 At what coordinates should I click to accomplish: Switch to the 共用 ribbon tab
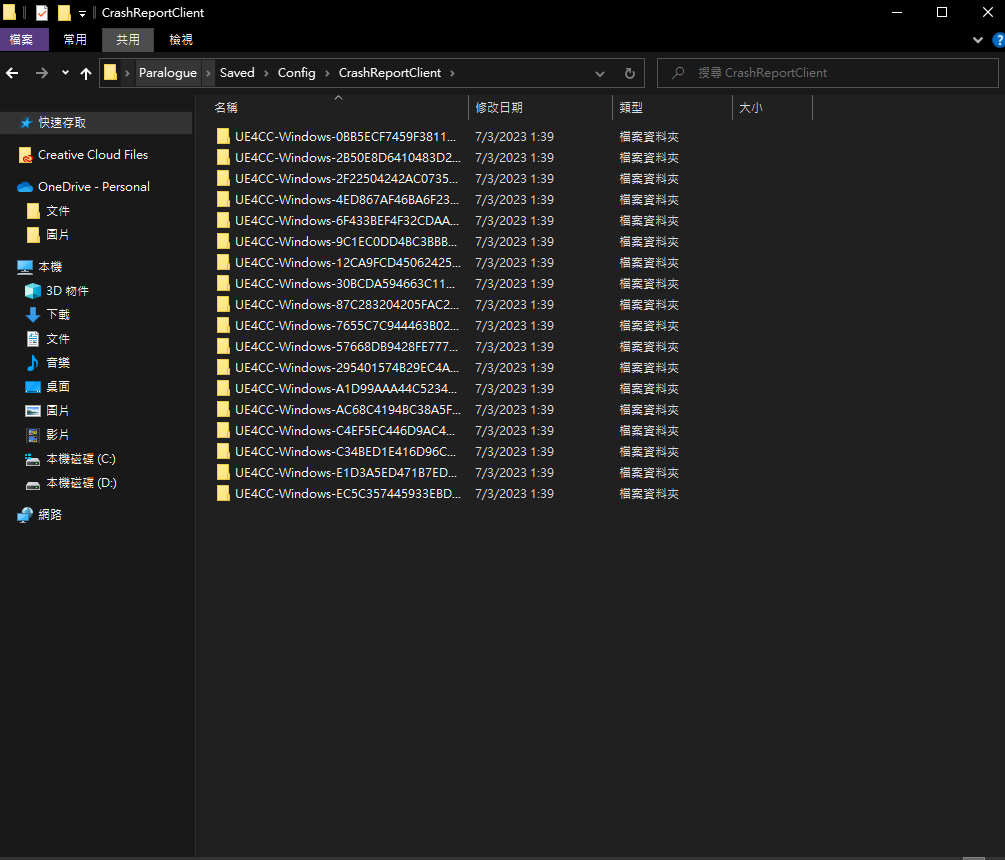coord(128,40)
